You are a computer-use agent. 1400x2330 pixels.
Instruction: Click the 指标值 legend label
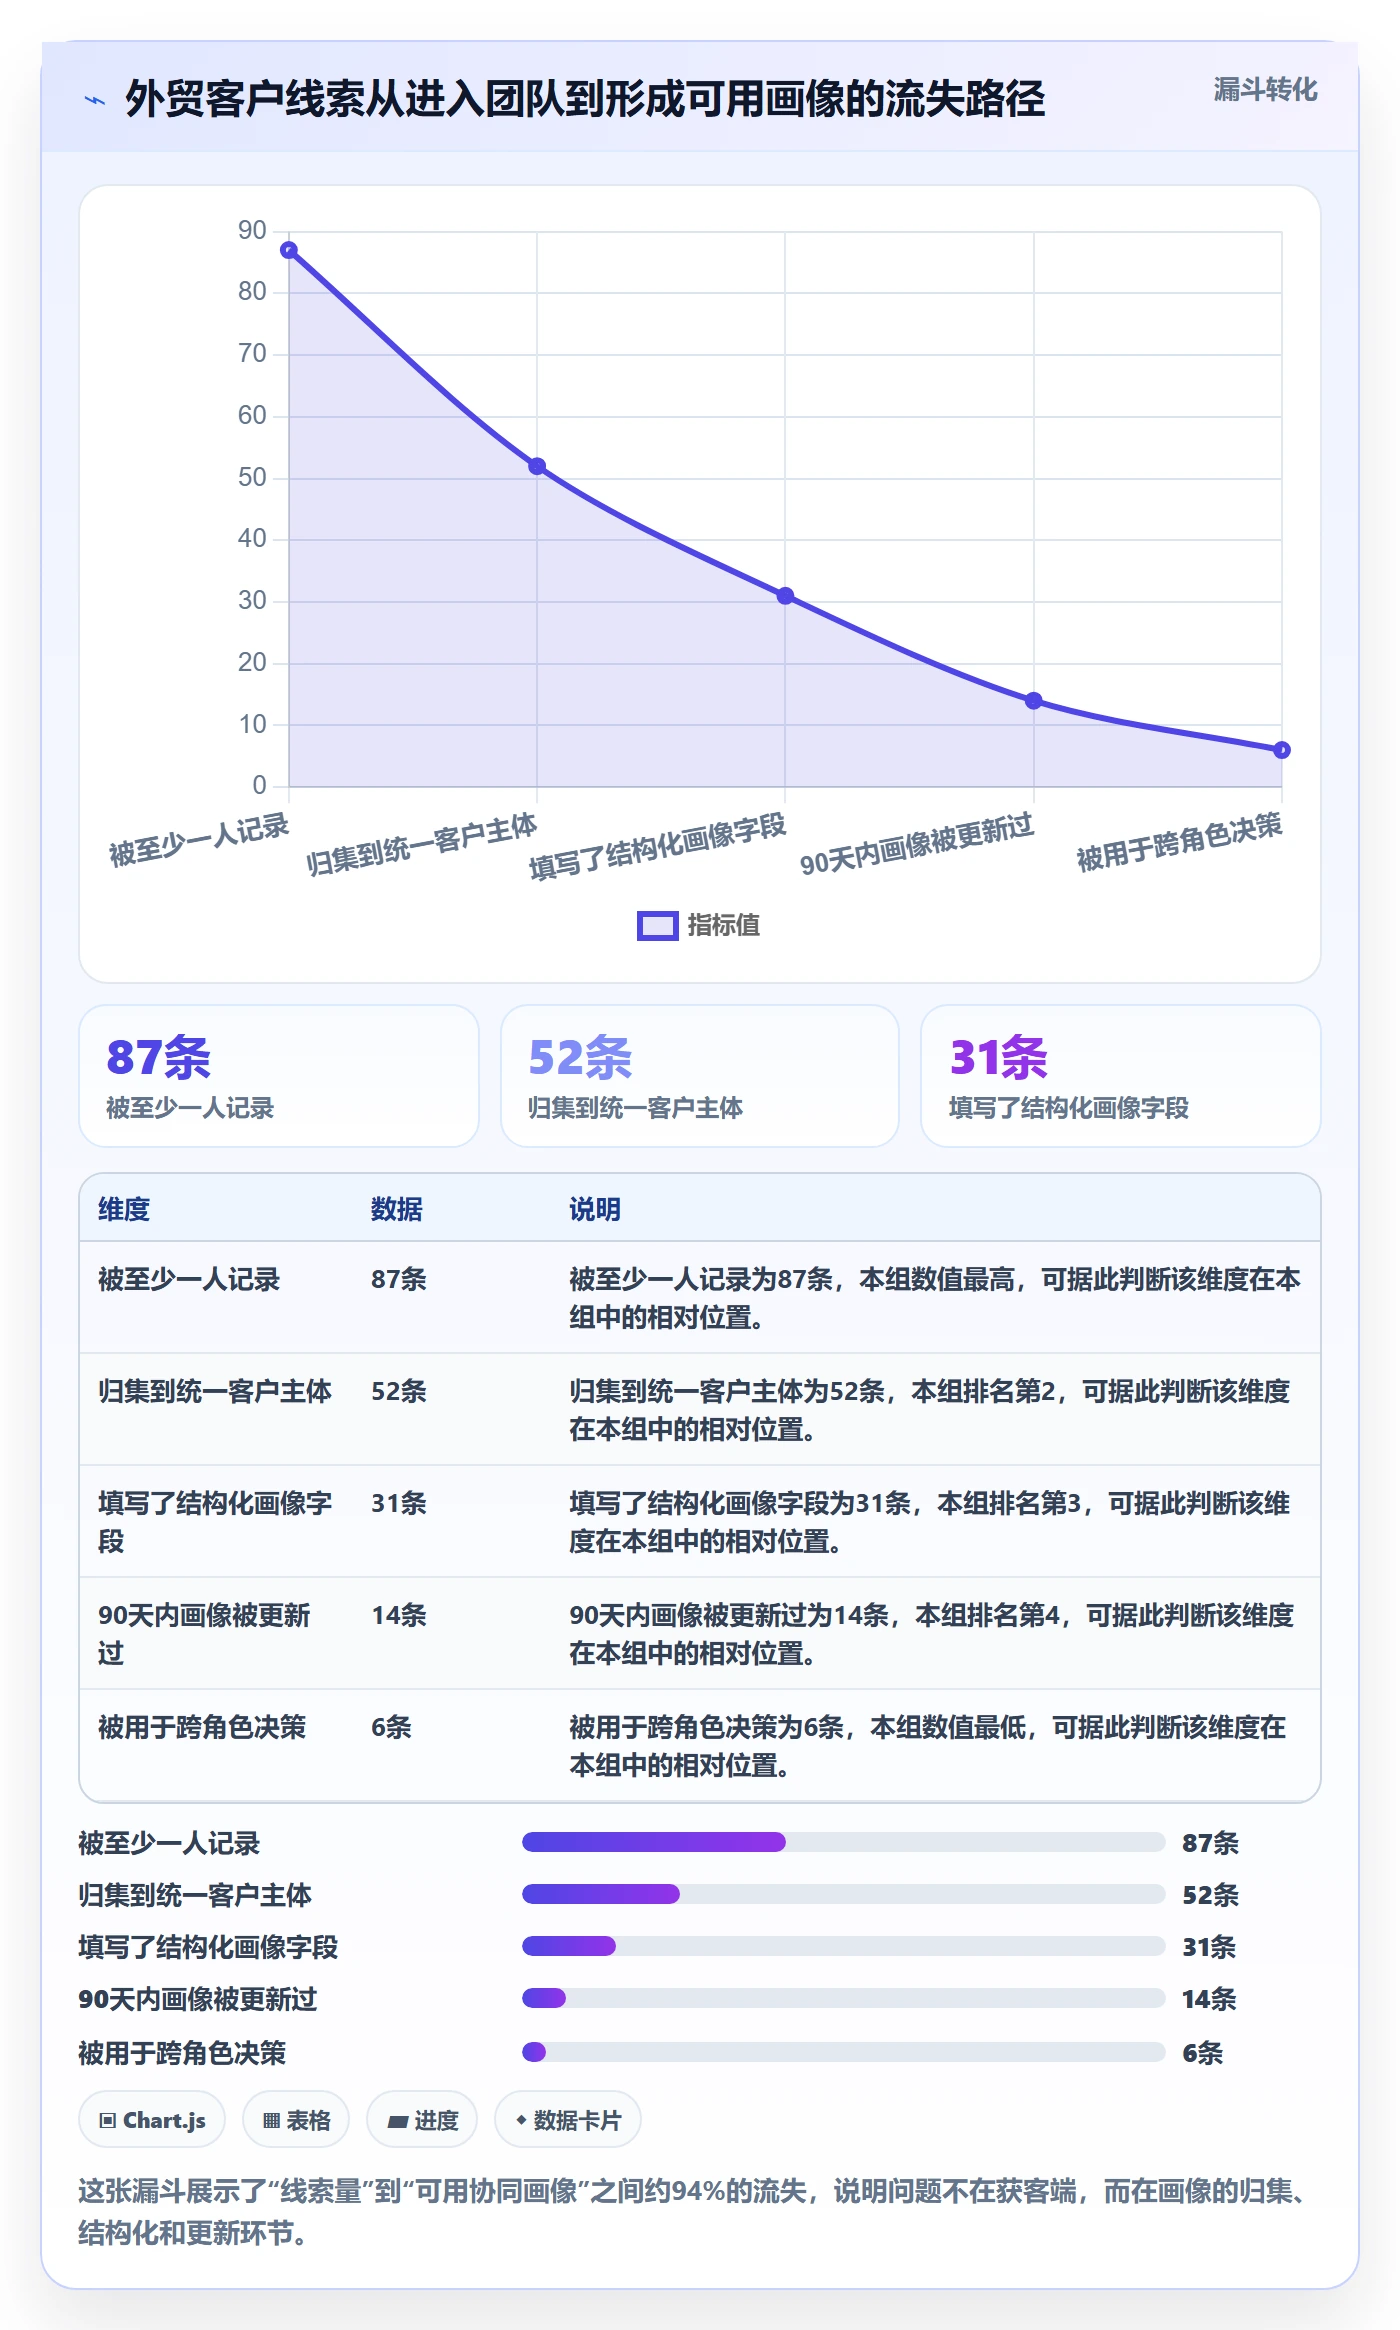tap(723, 926)
